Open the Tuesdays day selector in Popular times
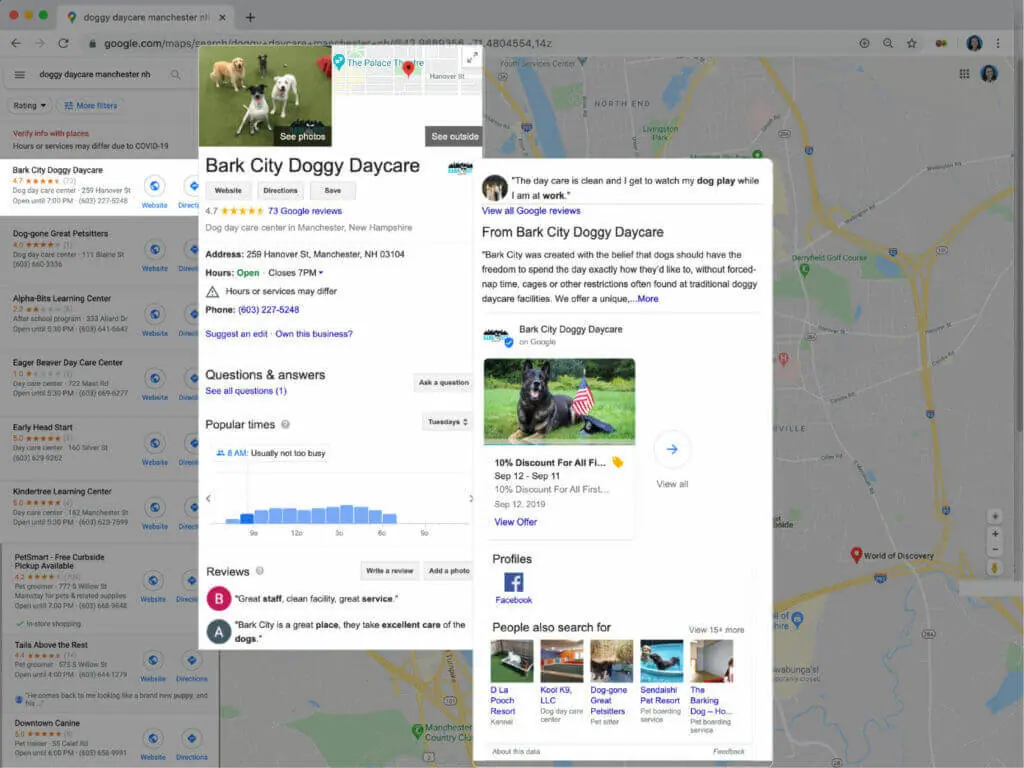 point(444,423)
